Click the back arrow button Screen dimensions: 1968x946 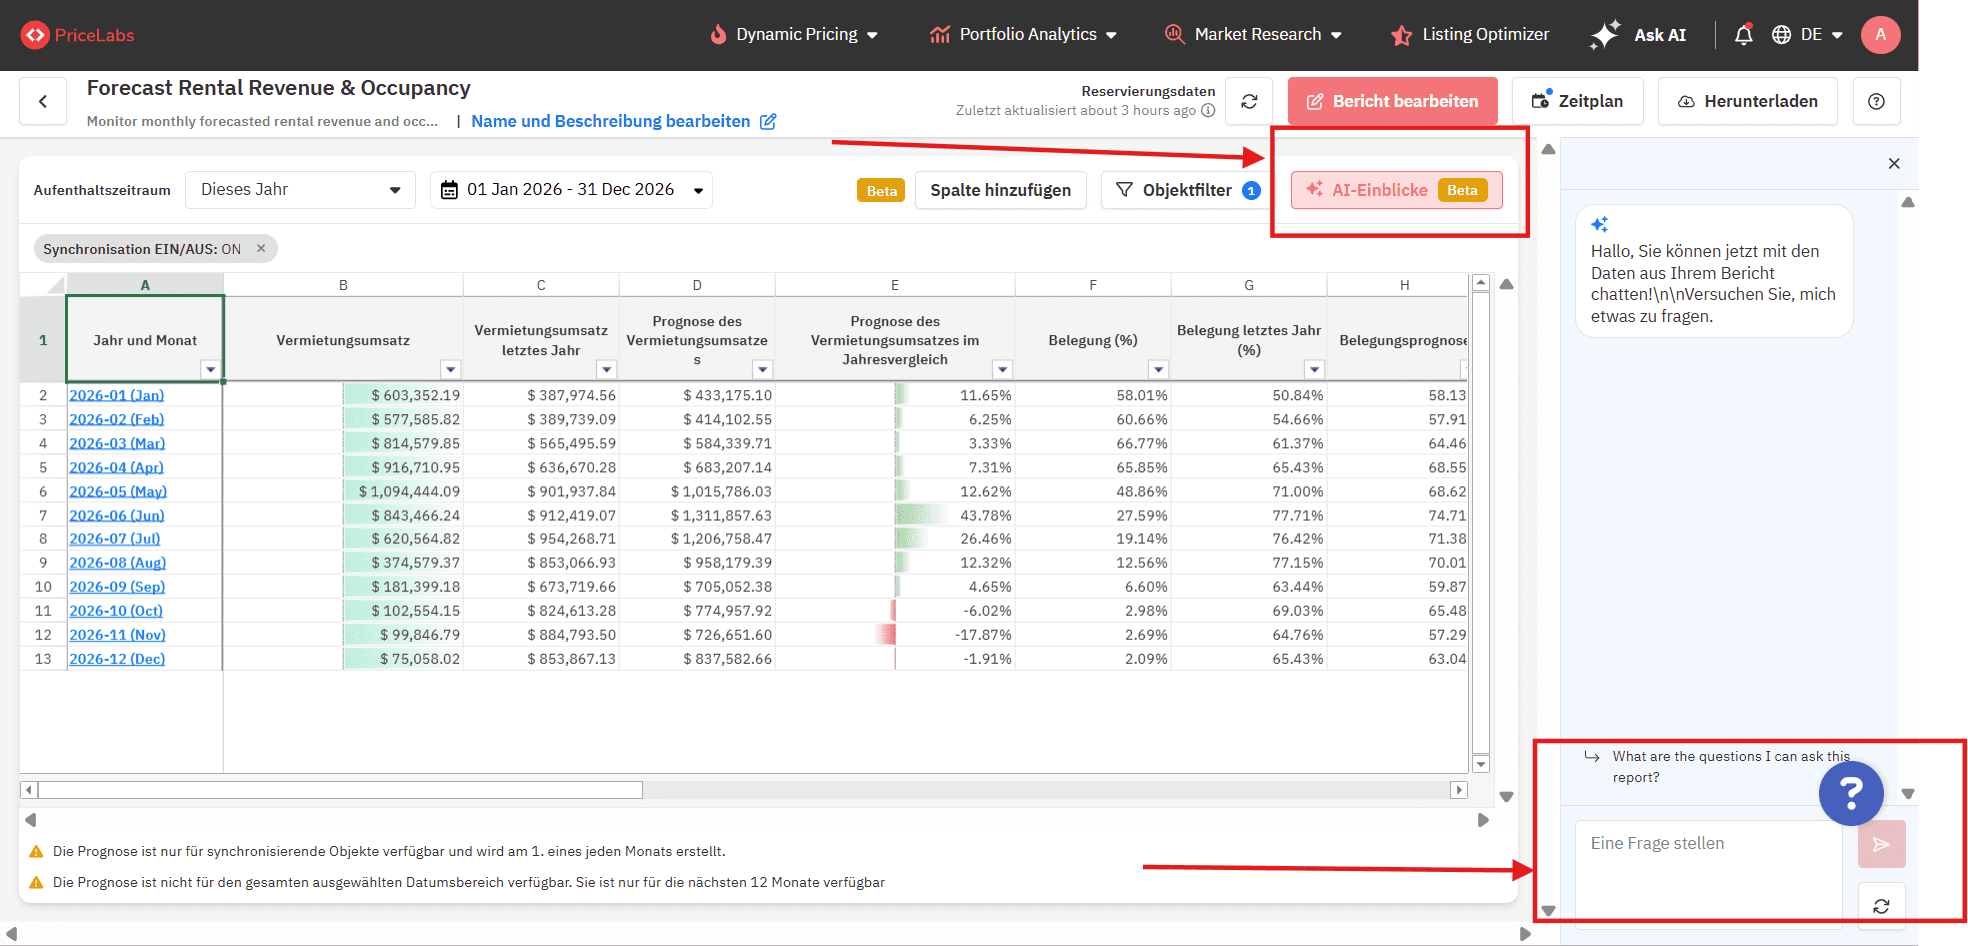tap(43, 101)
